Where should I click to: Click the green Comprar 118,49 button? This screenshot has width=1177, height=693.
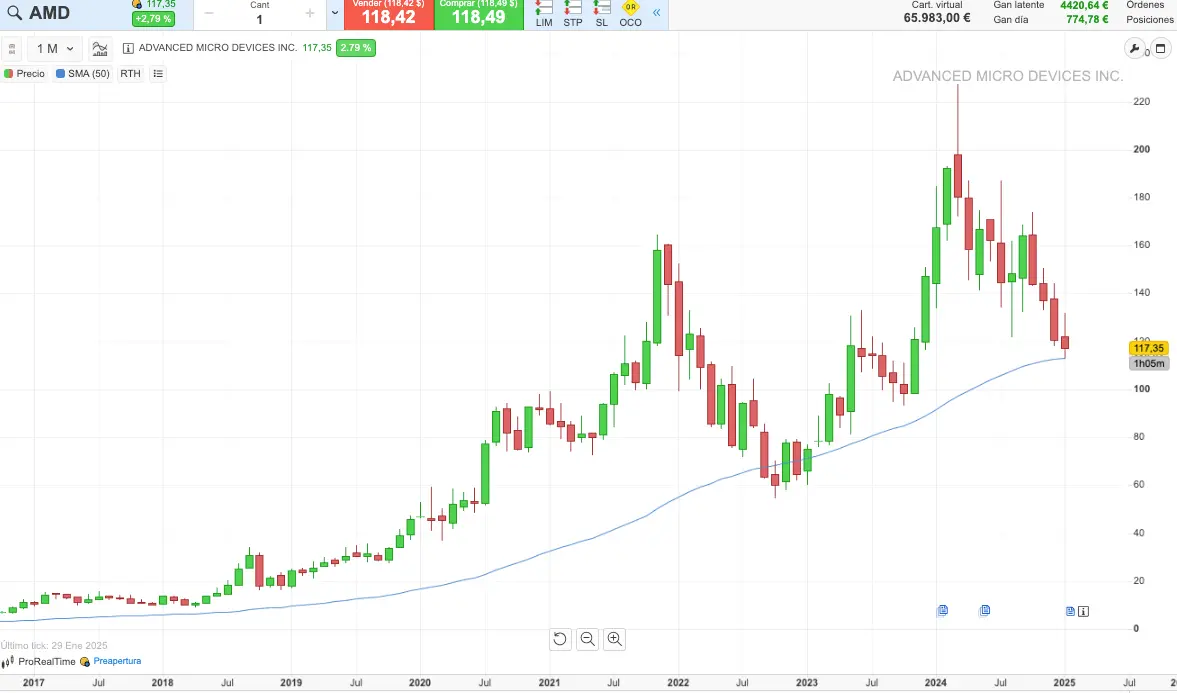(x=478, y=14)
